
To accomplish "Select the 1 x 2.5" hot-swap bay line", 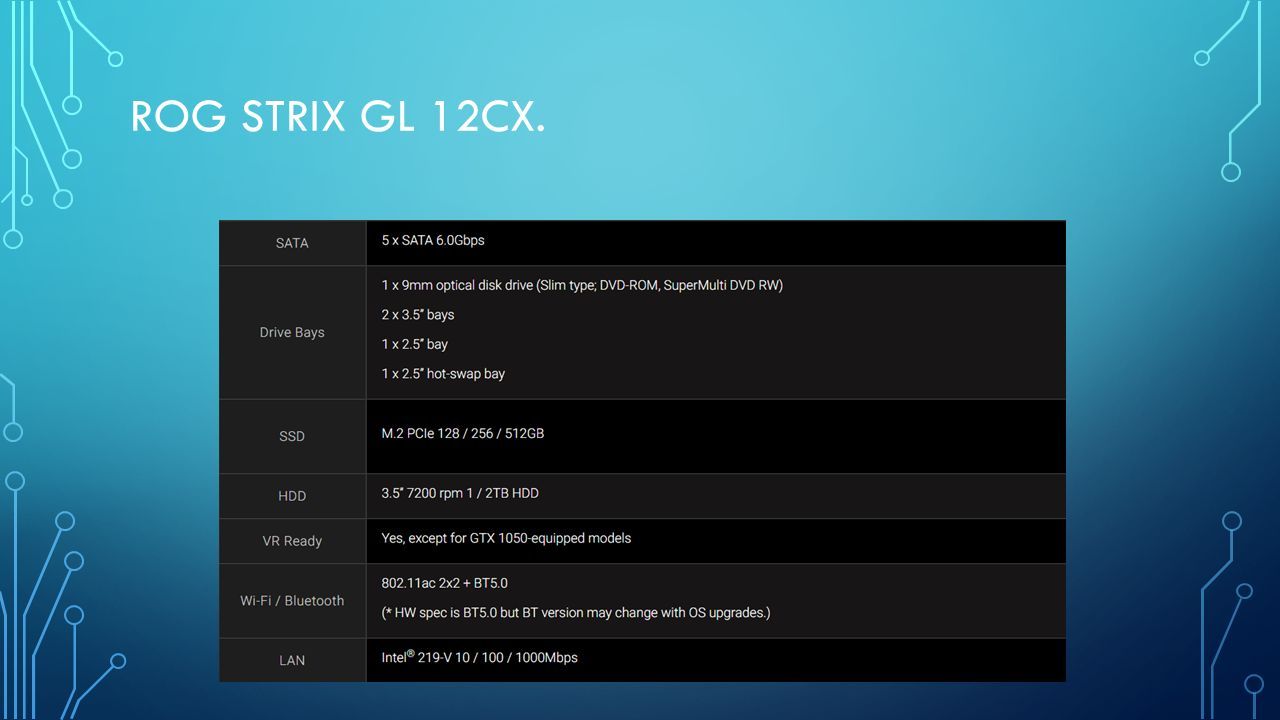I will click(x=443, y=374).
